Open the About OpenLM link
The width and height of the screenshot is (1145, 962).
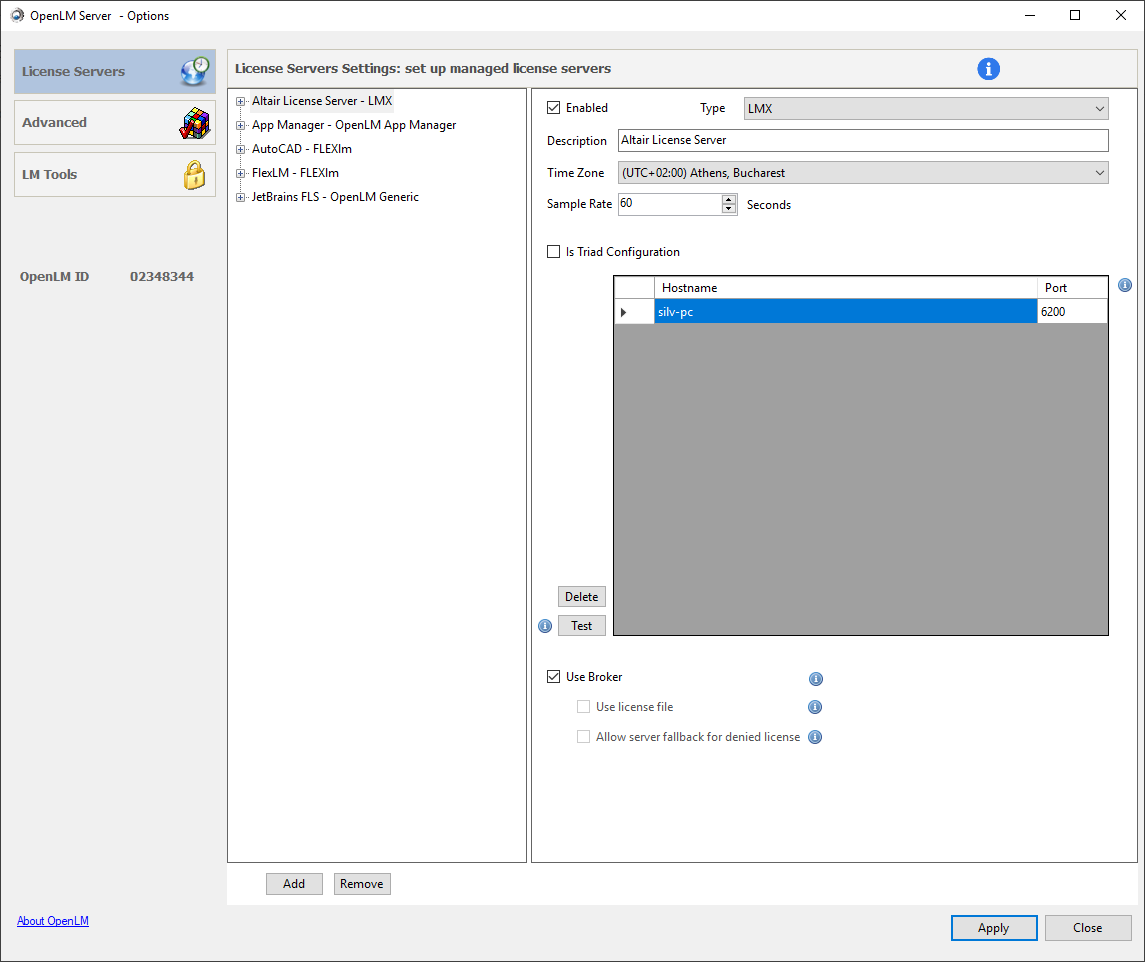click(53, 921)
